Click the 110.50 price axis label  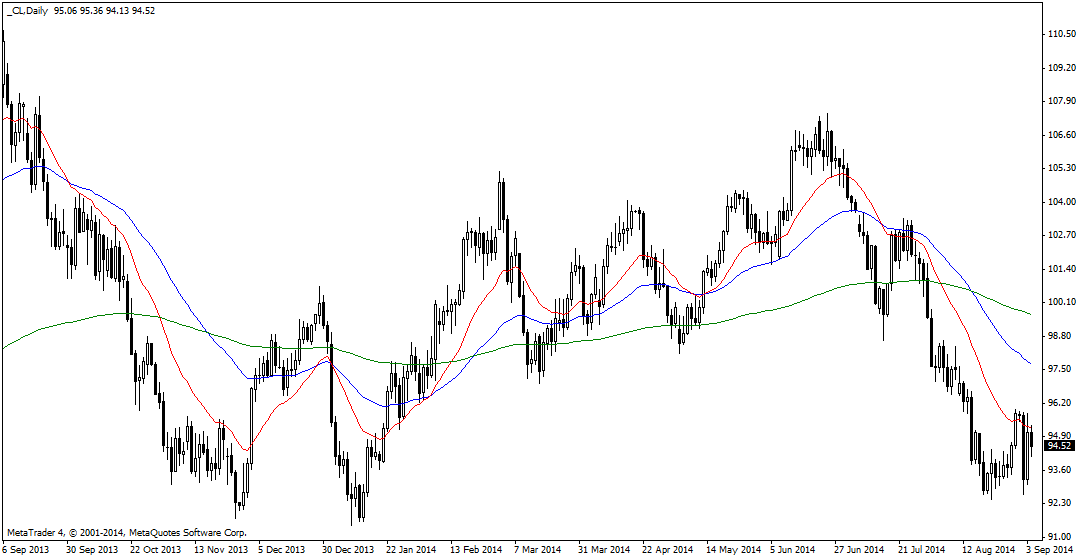pos(1061,34)
